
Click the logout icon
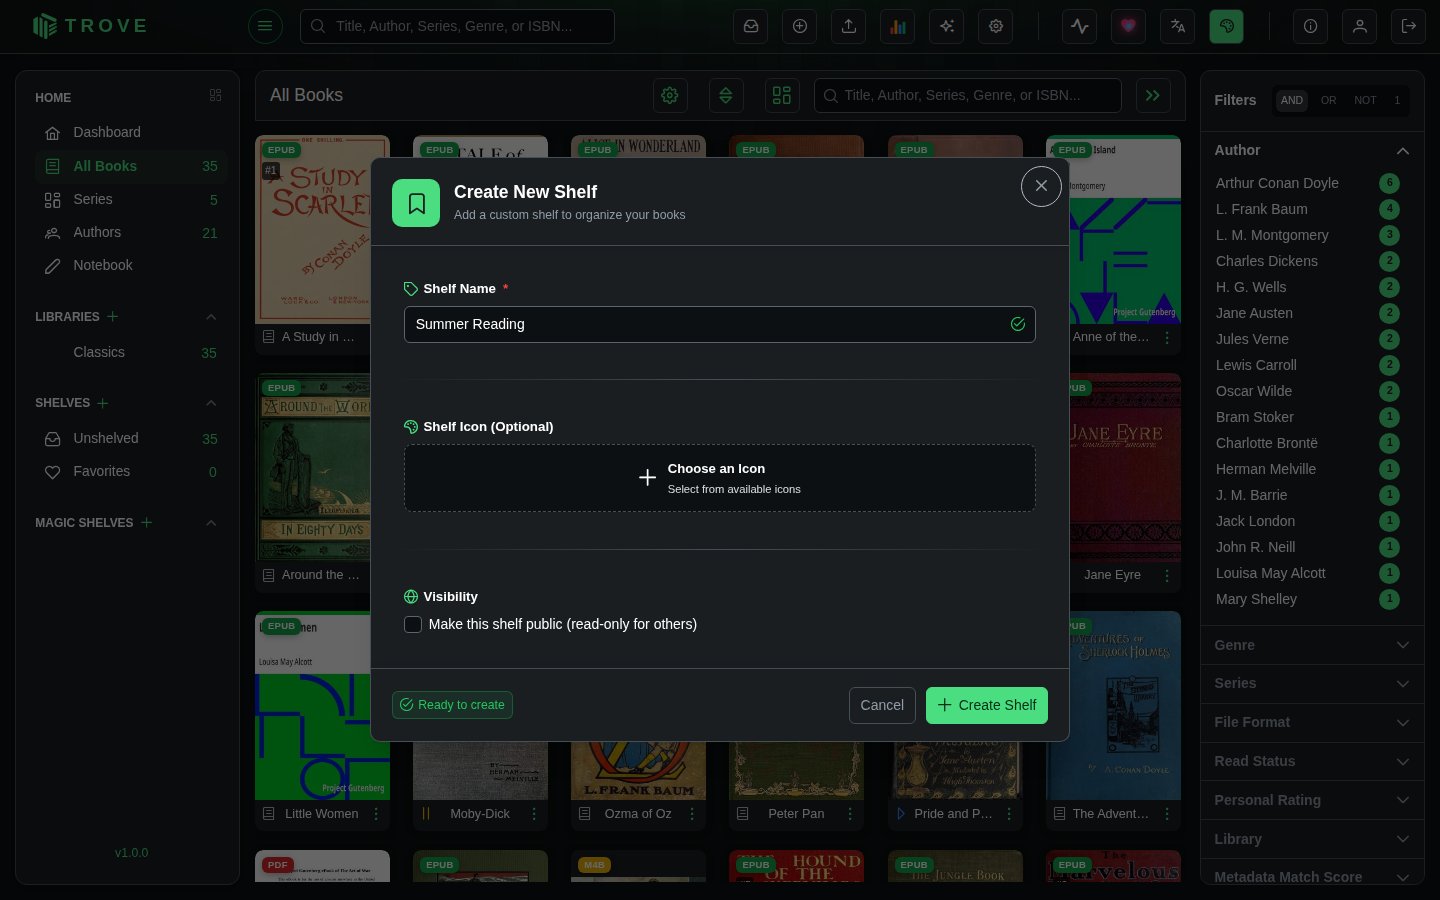pyautogui.click(x=1409, y=26)
